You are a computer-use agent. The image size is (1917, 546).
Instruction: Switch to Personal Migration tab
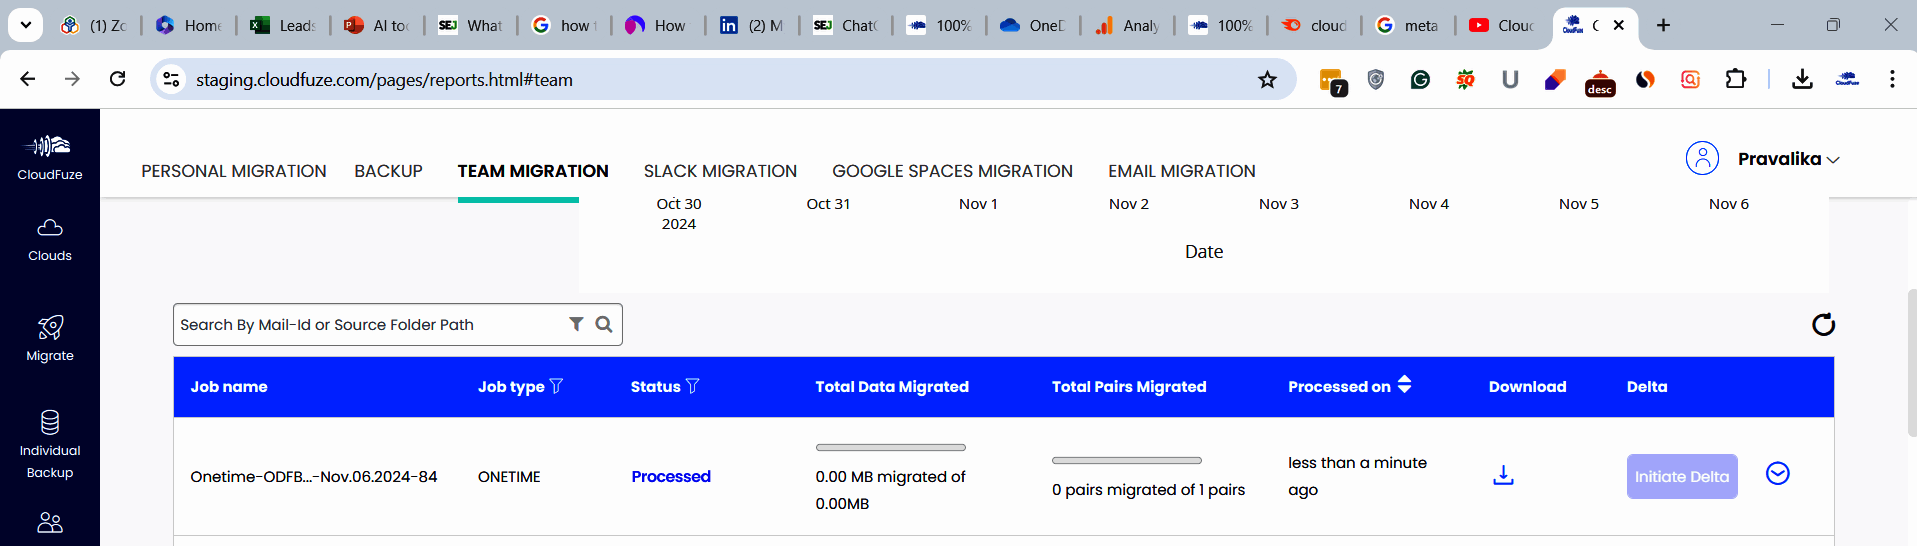click(x=234, y=171)
